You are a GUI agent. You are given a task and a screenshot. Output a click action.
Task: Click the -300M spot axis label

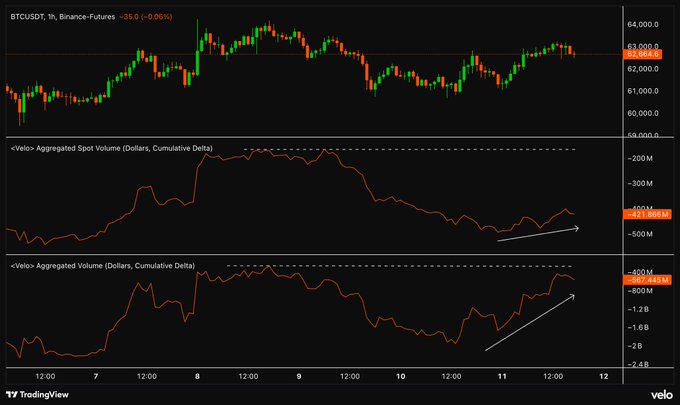point(640,183)
